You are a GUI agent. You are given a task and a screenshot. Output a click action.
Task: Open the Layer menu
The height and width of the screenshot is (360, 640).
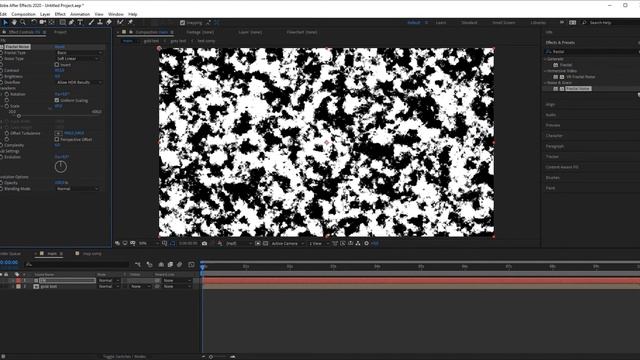click(45, 14)
